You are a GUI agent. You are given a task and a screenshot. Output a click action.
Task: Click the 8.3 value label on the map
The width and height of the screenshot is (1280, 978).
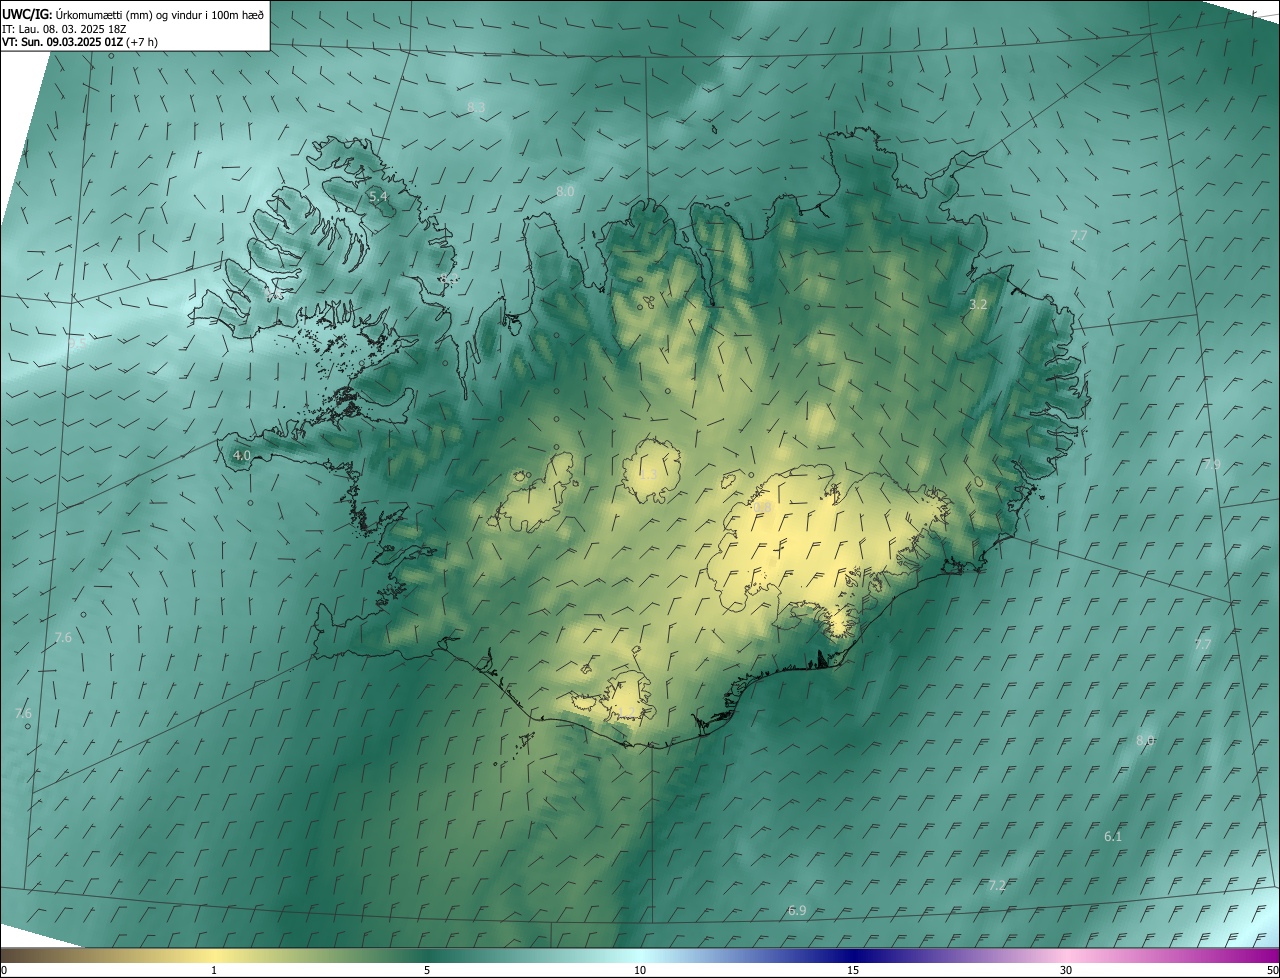[x=476, y=107]
